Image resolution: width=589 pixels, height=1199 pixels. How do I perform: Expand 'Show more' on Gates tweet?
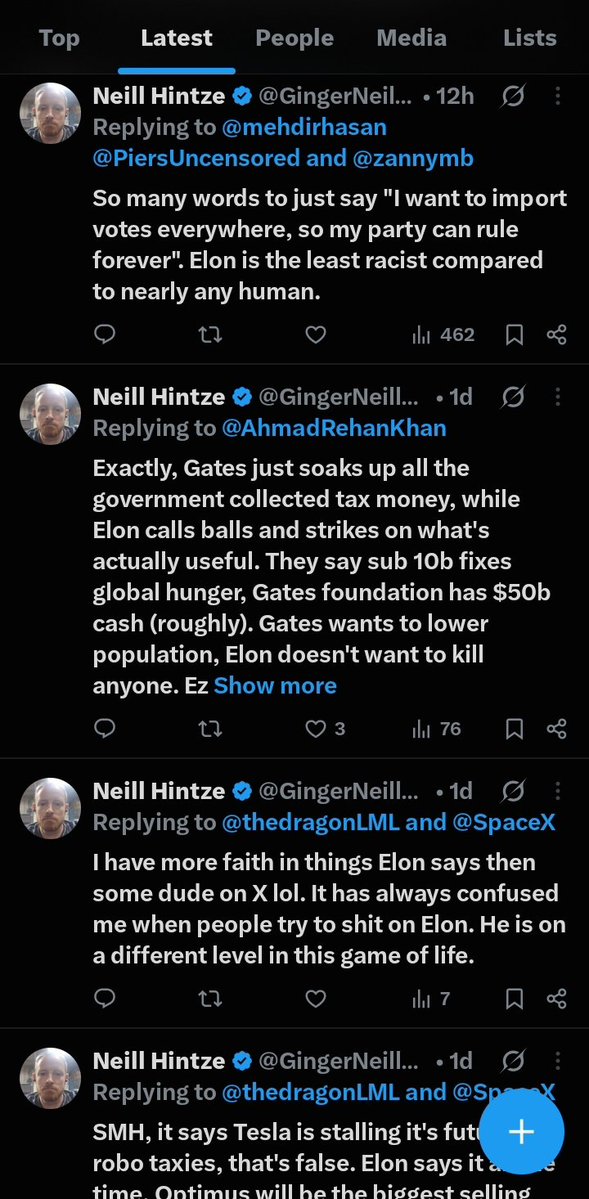275,685
